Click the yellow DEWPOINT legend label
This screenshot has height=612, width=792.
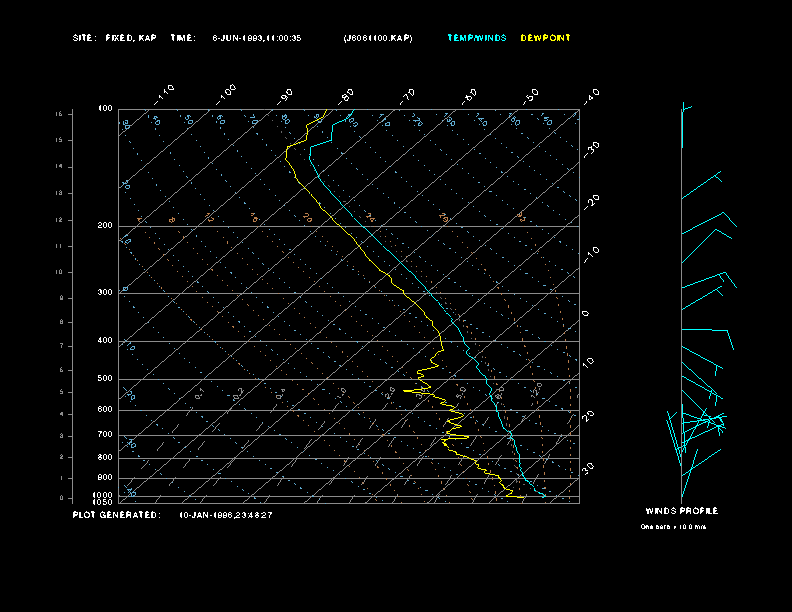tap(545, 38)
